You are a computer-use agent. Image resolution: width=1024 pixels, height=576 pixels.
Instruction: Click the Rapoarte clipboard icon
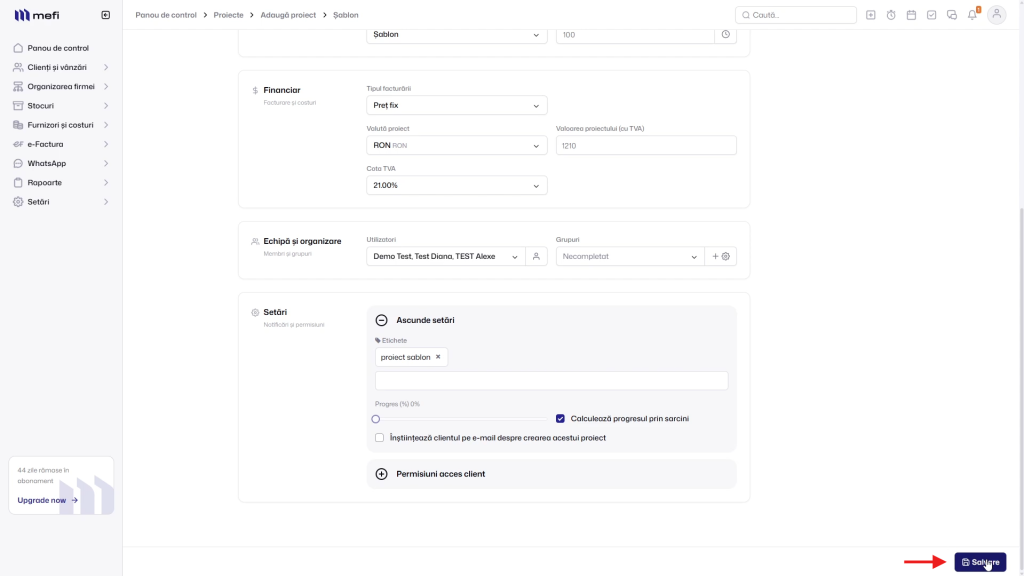pyautogui.click(x=18, y=183)
